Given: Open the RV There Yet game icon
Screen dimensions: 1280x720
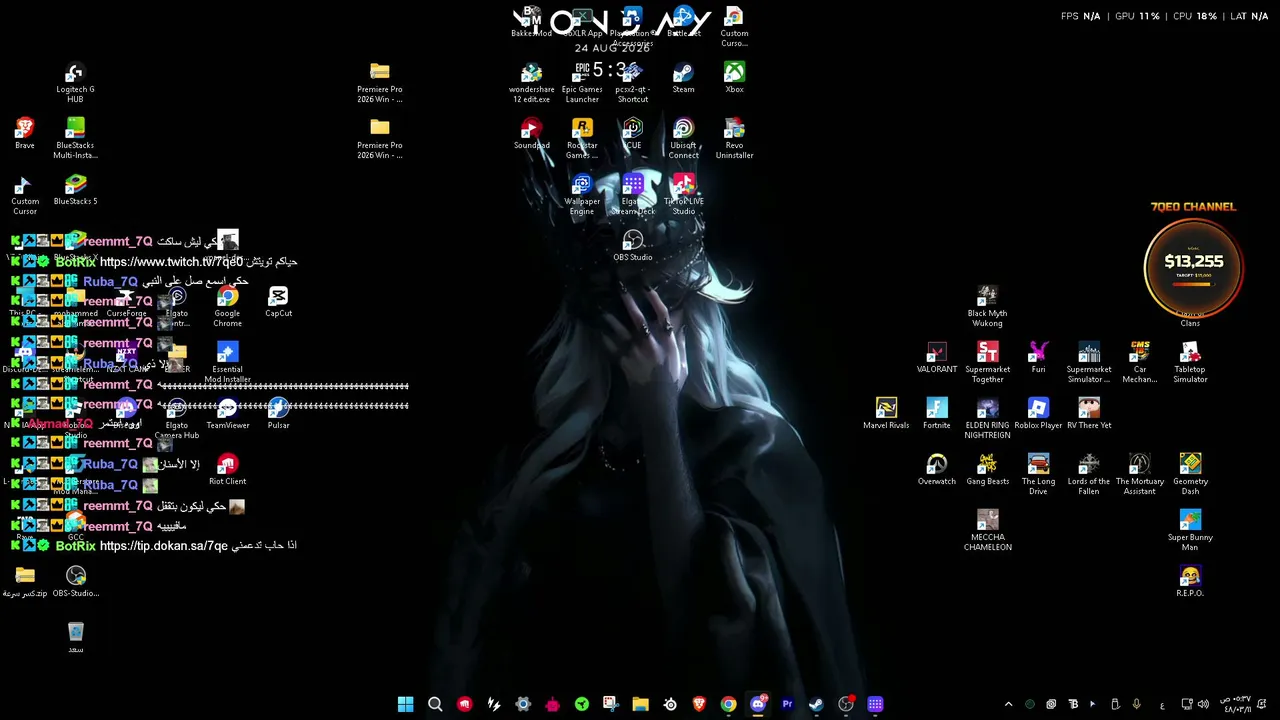Looking at the screenshot, I should [1089, 414].
